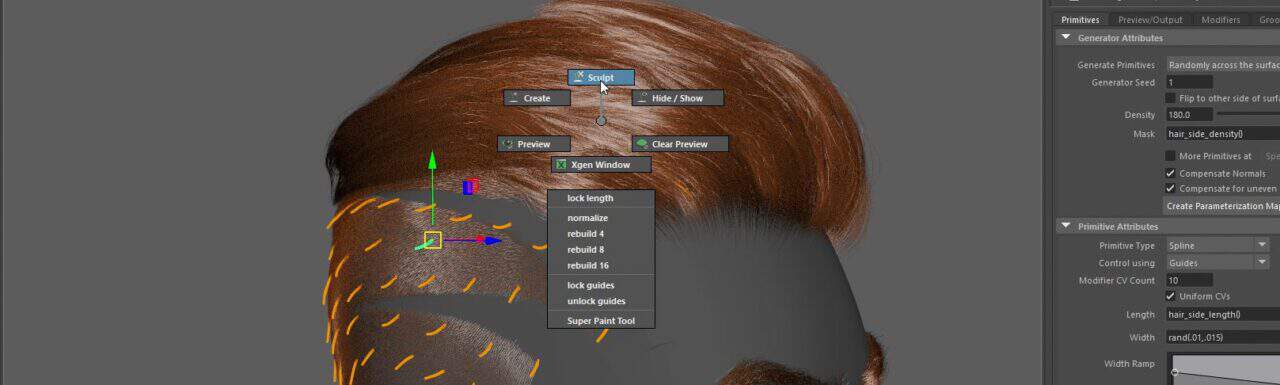Switch to the Primitives tab
Screen dimensions: 1280x385
click(1080, 20)
